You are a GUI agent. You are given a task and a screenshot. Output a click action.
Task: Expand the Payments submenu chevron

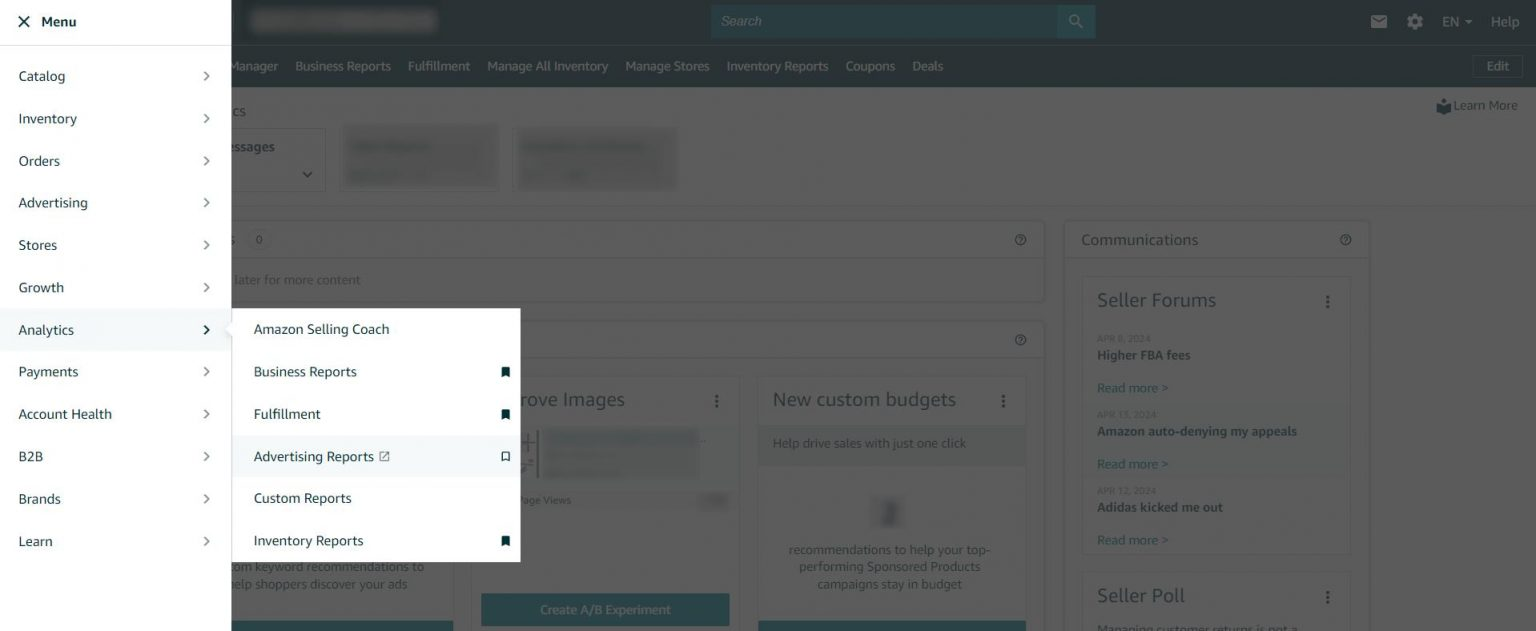tap(206, 372)
